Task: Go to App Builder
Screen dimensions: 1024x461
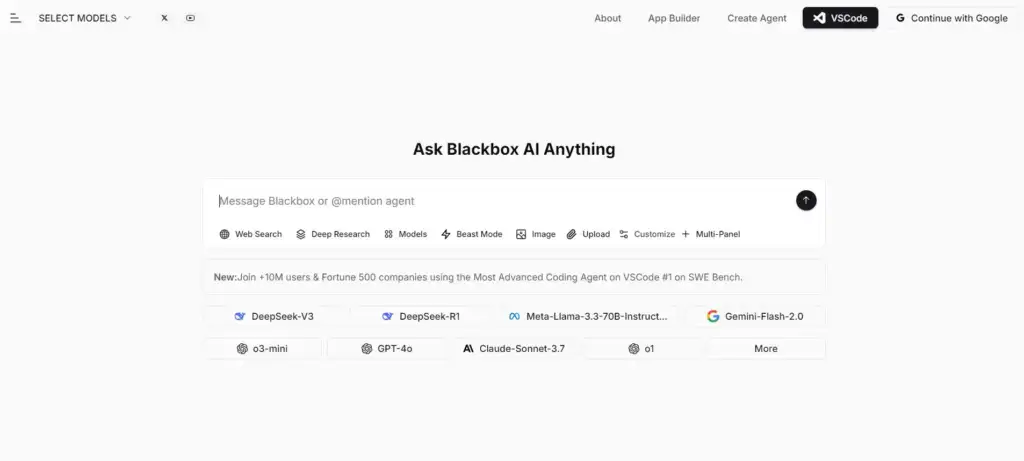Action: (674, 18)
